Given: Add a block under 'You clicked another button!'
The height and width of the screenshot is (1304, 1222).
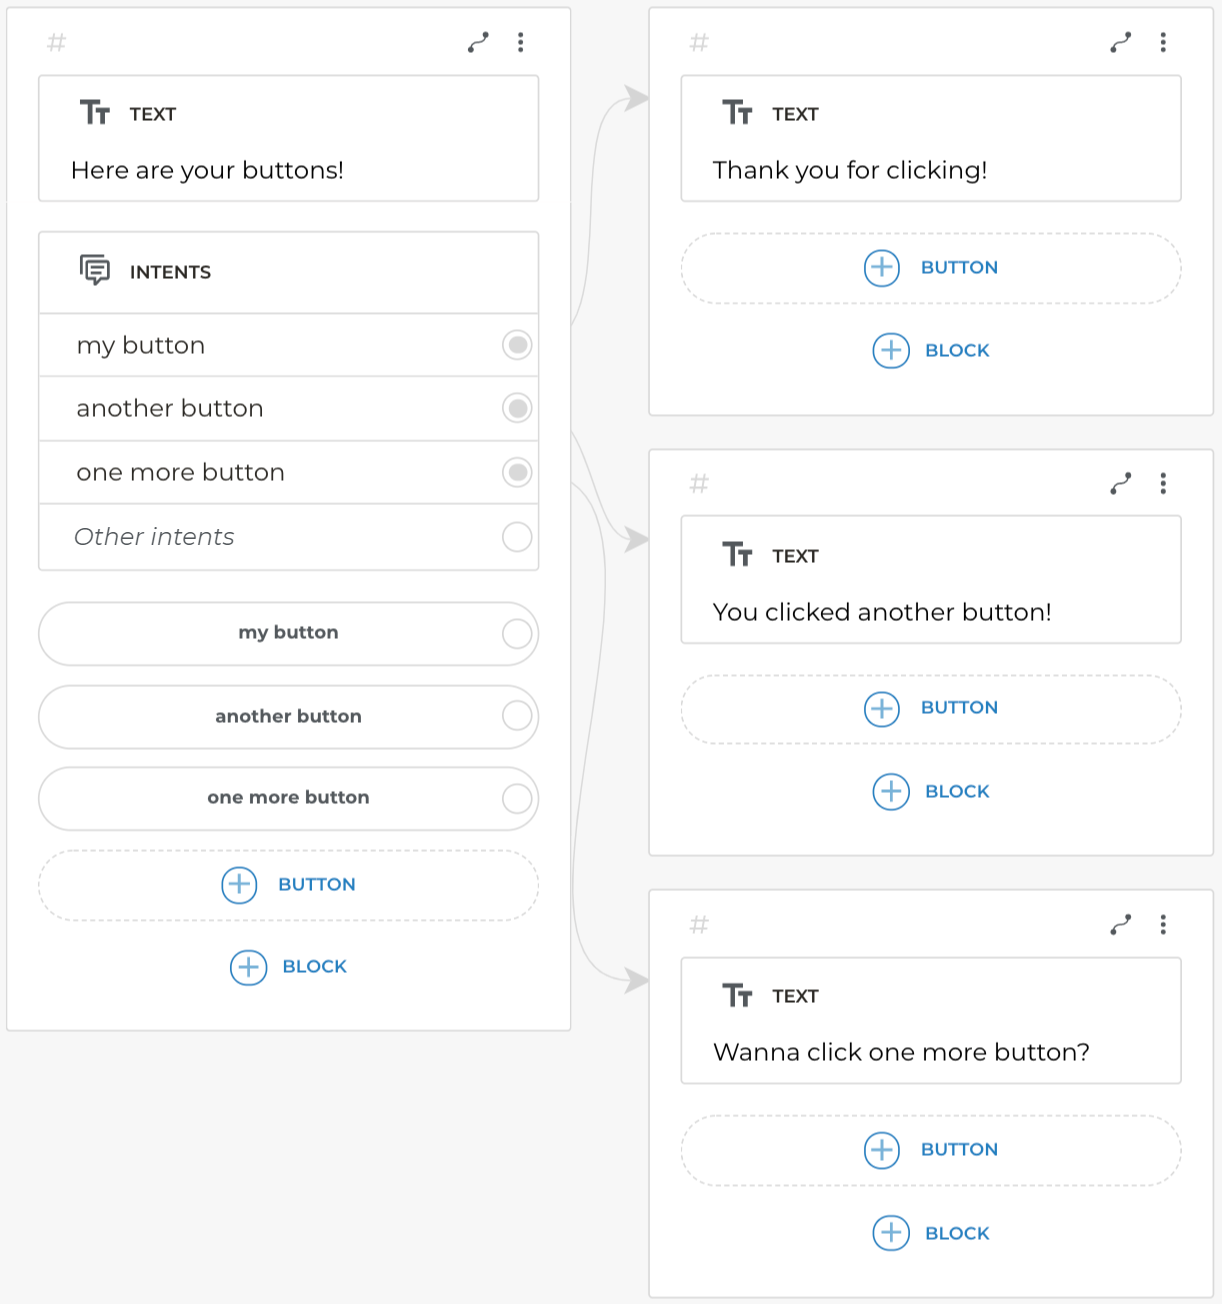Looking at the screenshot, I should coord(931,792).
